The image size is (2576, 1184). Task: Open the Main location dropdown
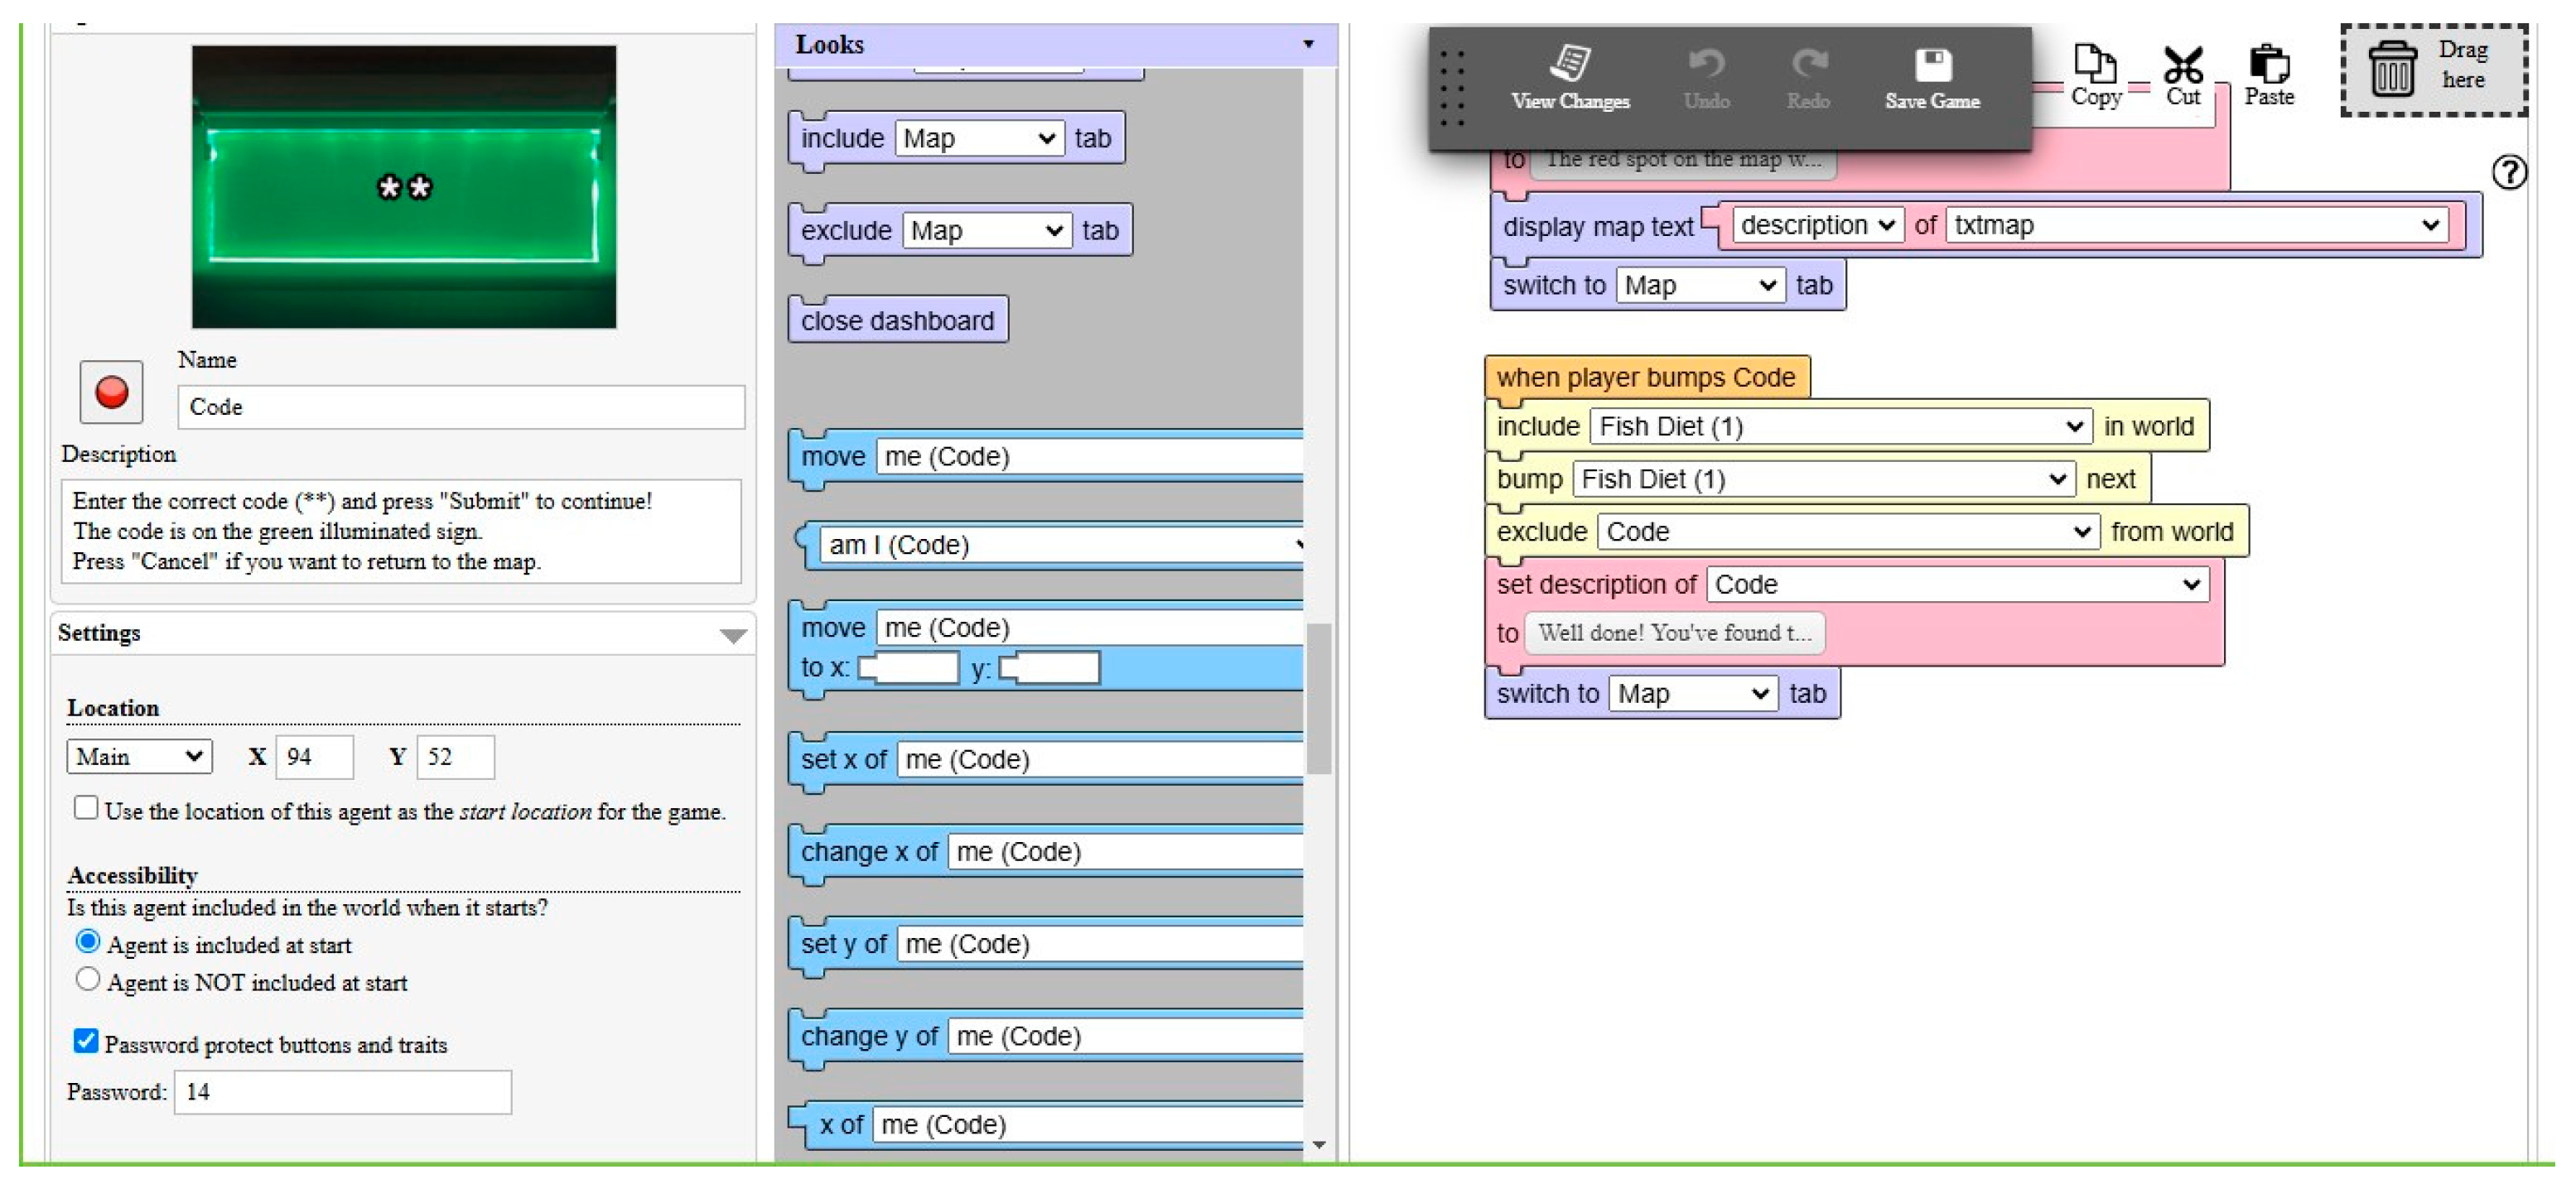click(x=139, y=756)
